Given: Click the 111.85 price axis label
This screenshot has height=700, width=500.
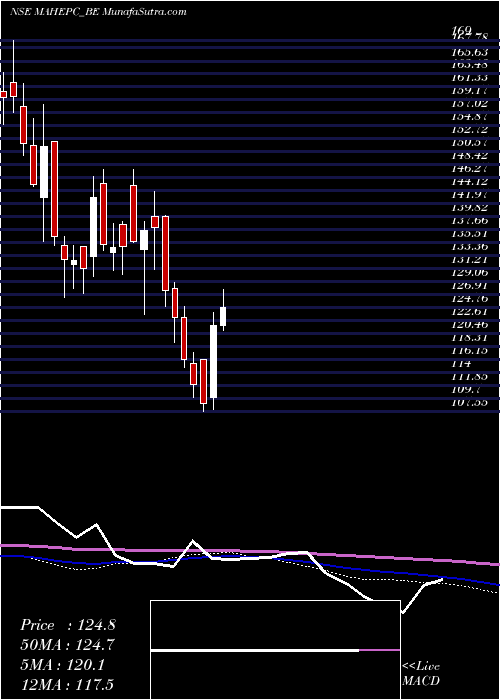Looking at the screenshot, I should pos(469,376).
